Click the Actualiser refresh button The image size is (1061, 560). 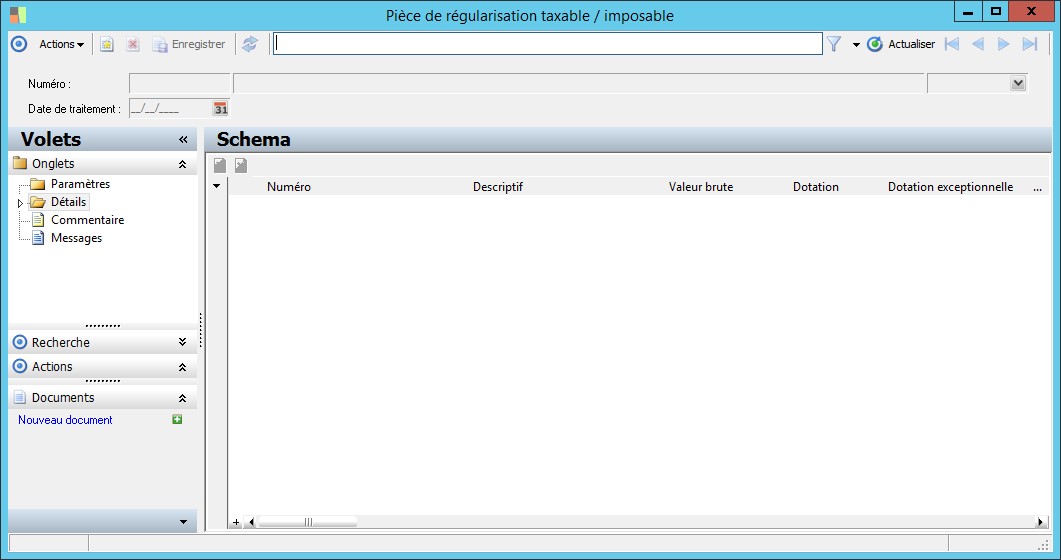901,44
